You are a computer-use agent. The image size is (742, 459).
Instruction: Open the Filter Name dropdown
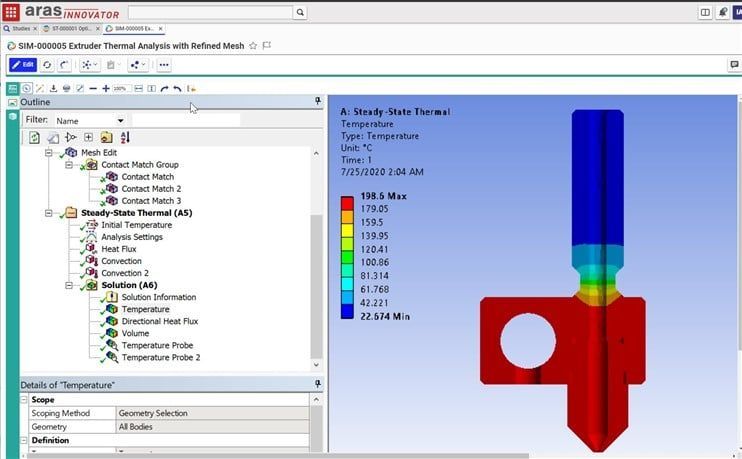tap(120, 121)
